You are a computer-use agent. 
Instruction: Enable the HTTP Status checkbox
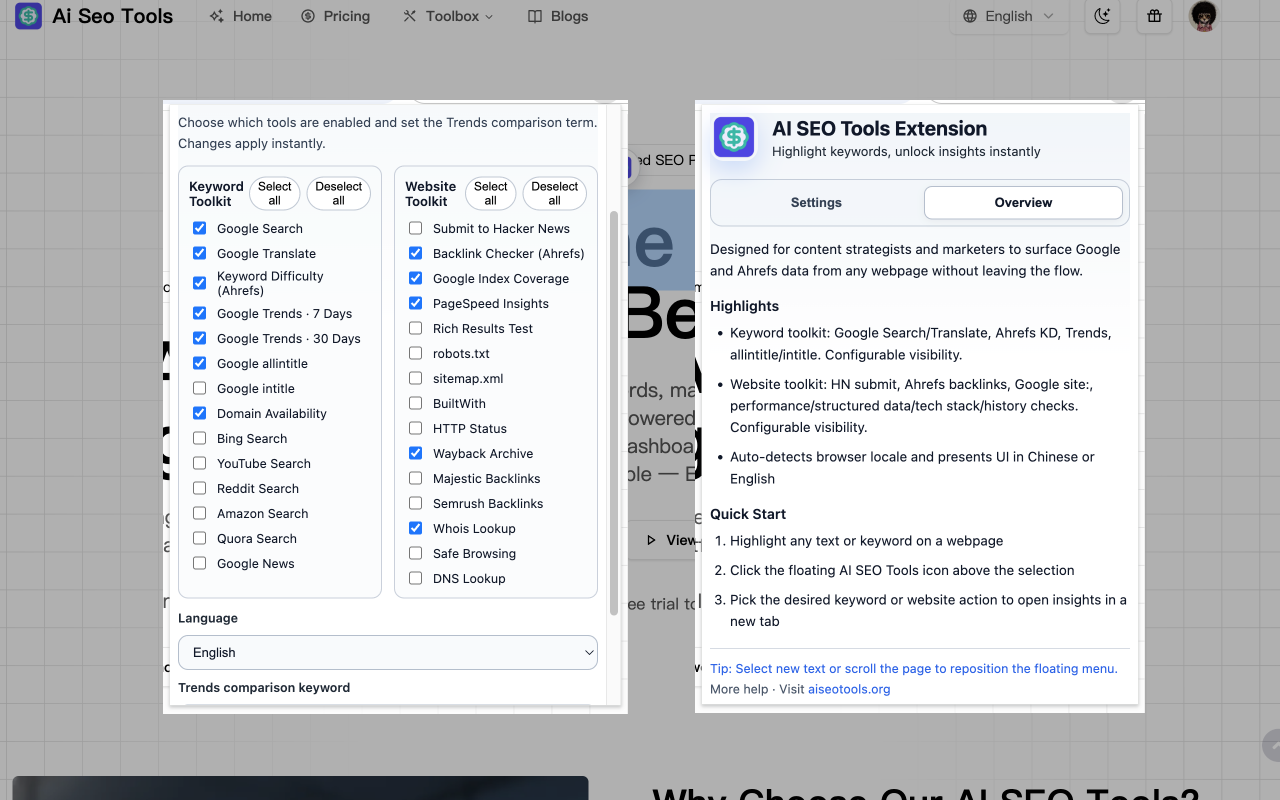tap(416, 428)
